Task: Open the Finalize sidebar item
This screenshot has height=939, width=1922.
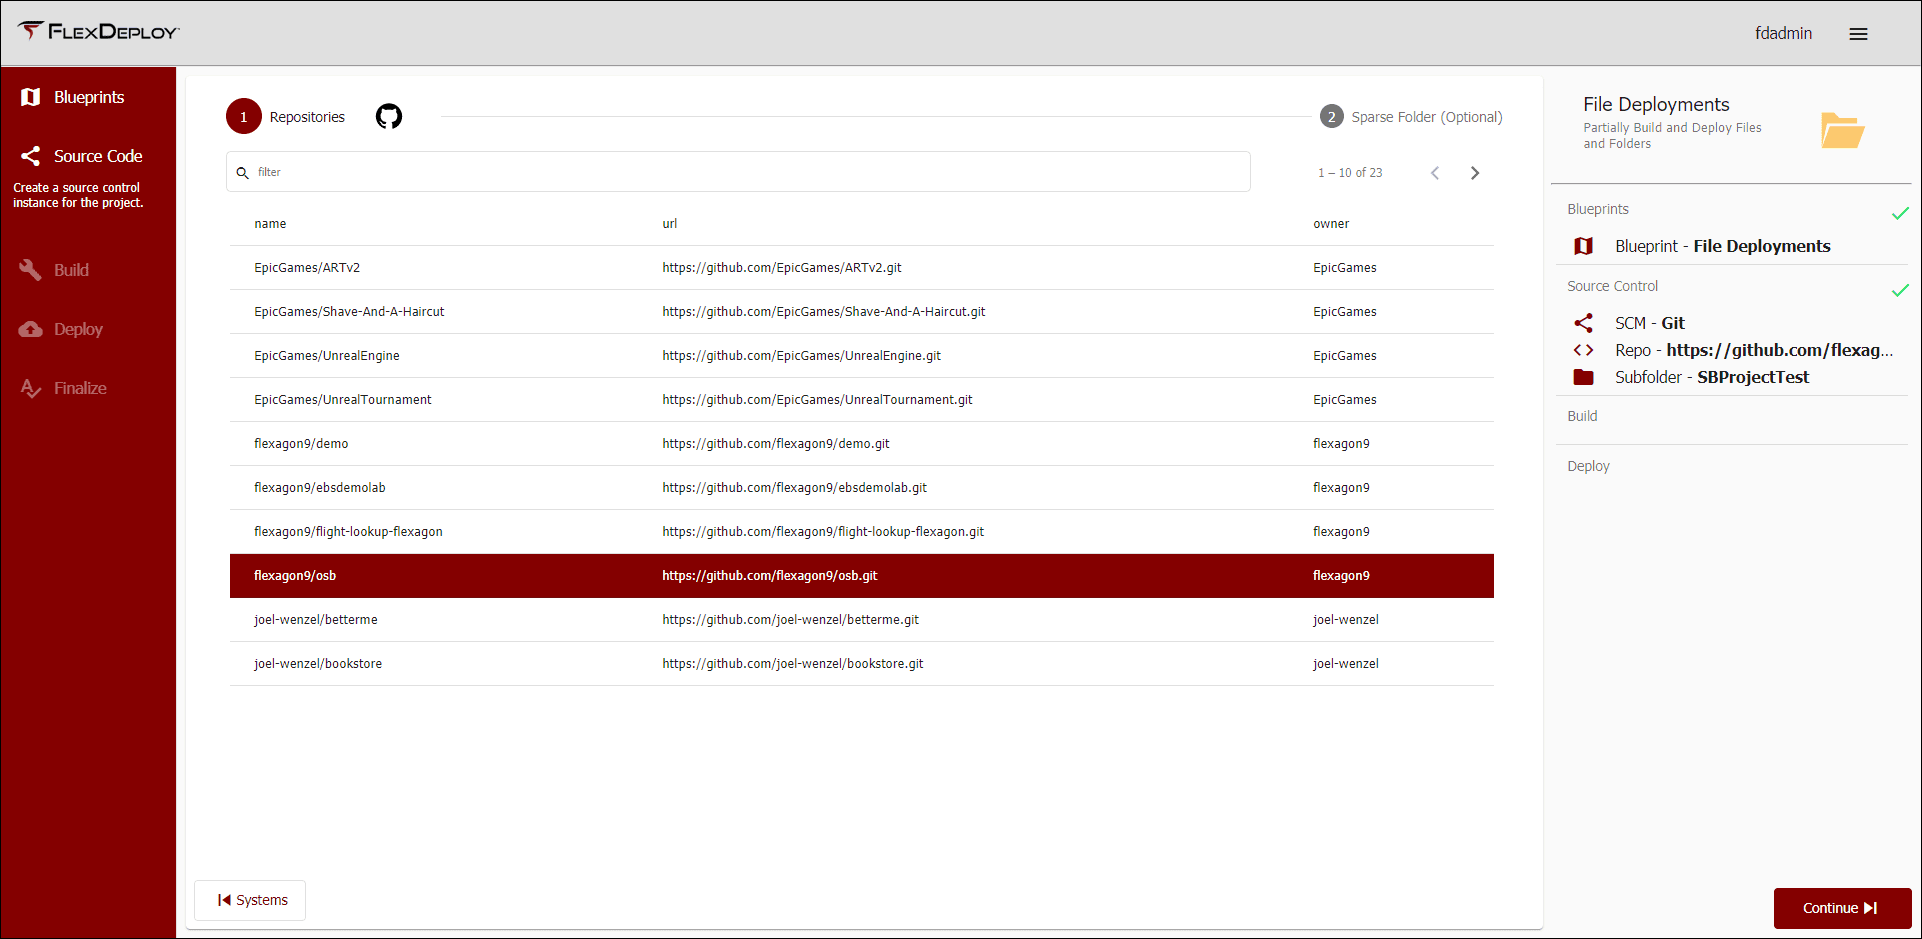Action: tap(88, 388)
